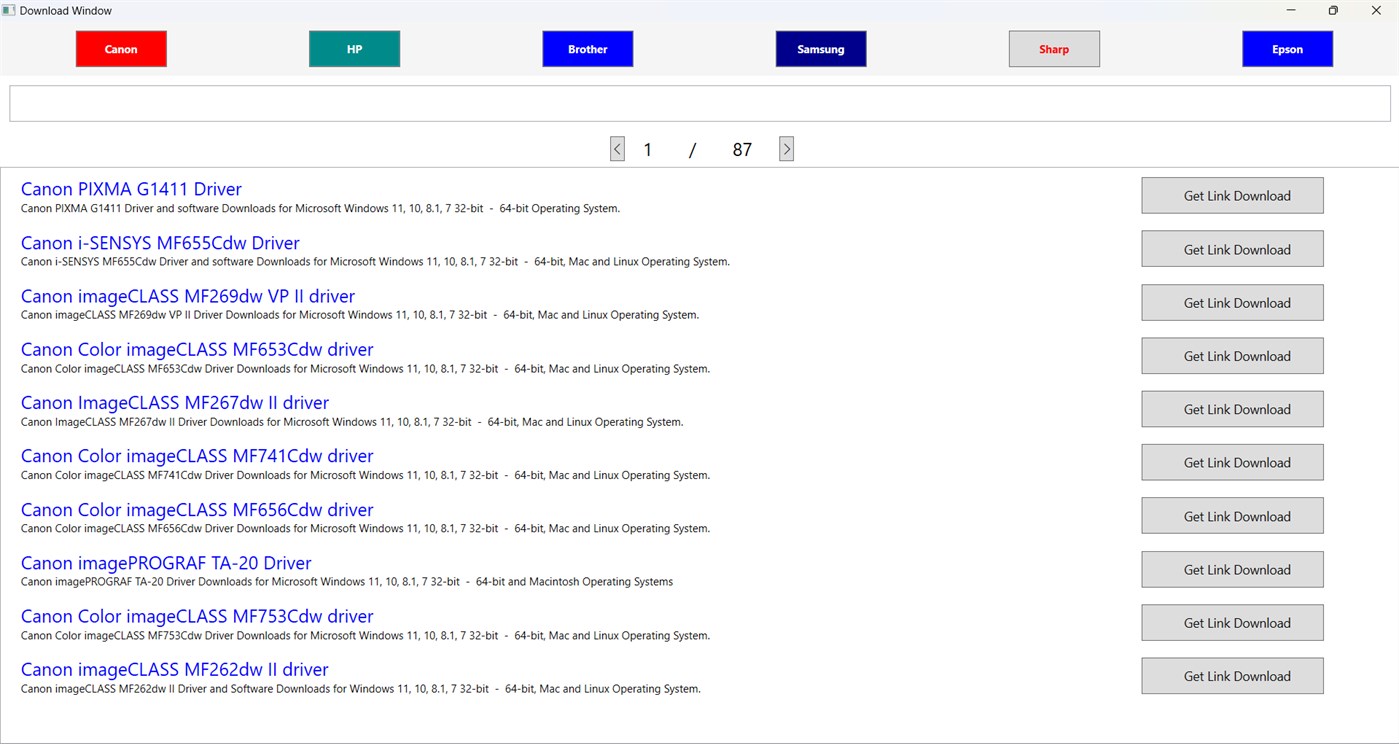Pick the Sharp brand button
Viewport: 1399px width, 744px height.
tap(1054, 49)
